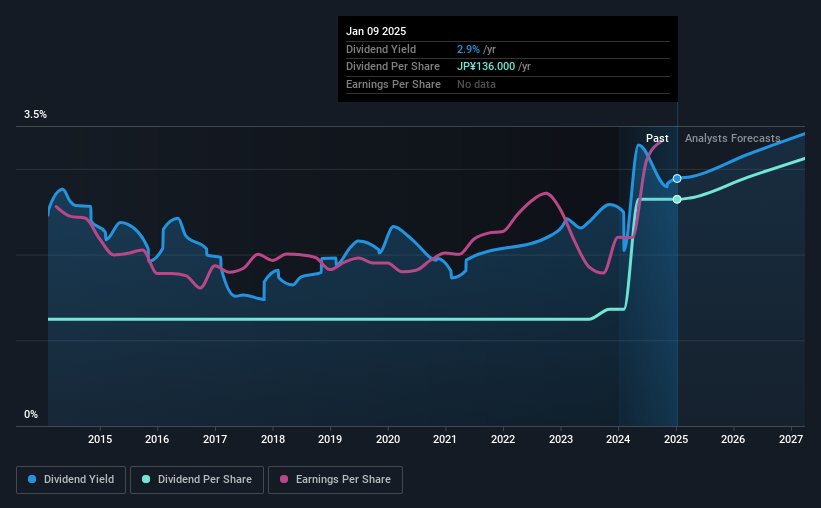Click the 2015 x-axis label
Image resolution: width=821 pixels, height=508 pixels.
click(99, 439)
